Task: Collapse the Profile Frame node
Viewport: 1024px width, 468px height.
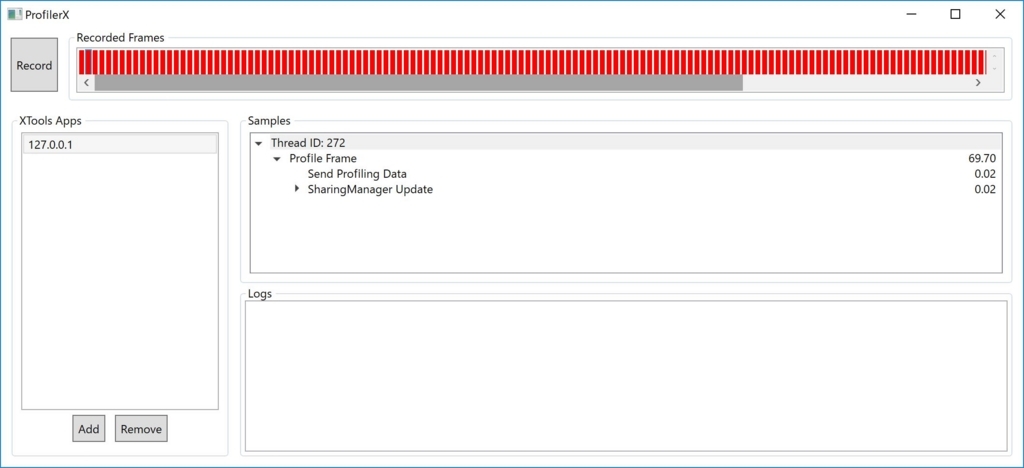Action: (277, 159)
